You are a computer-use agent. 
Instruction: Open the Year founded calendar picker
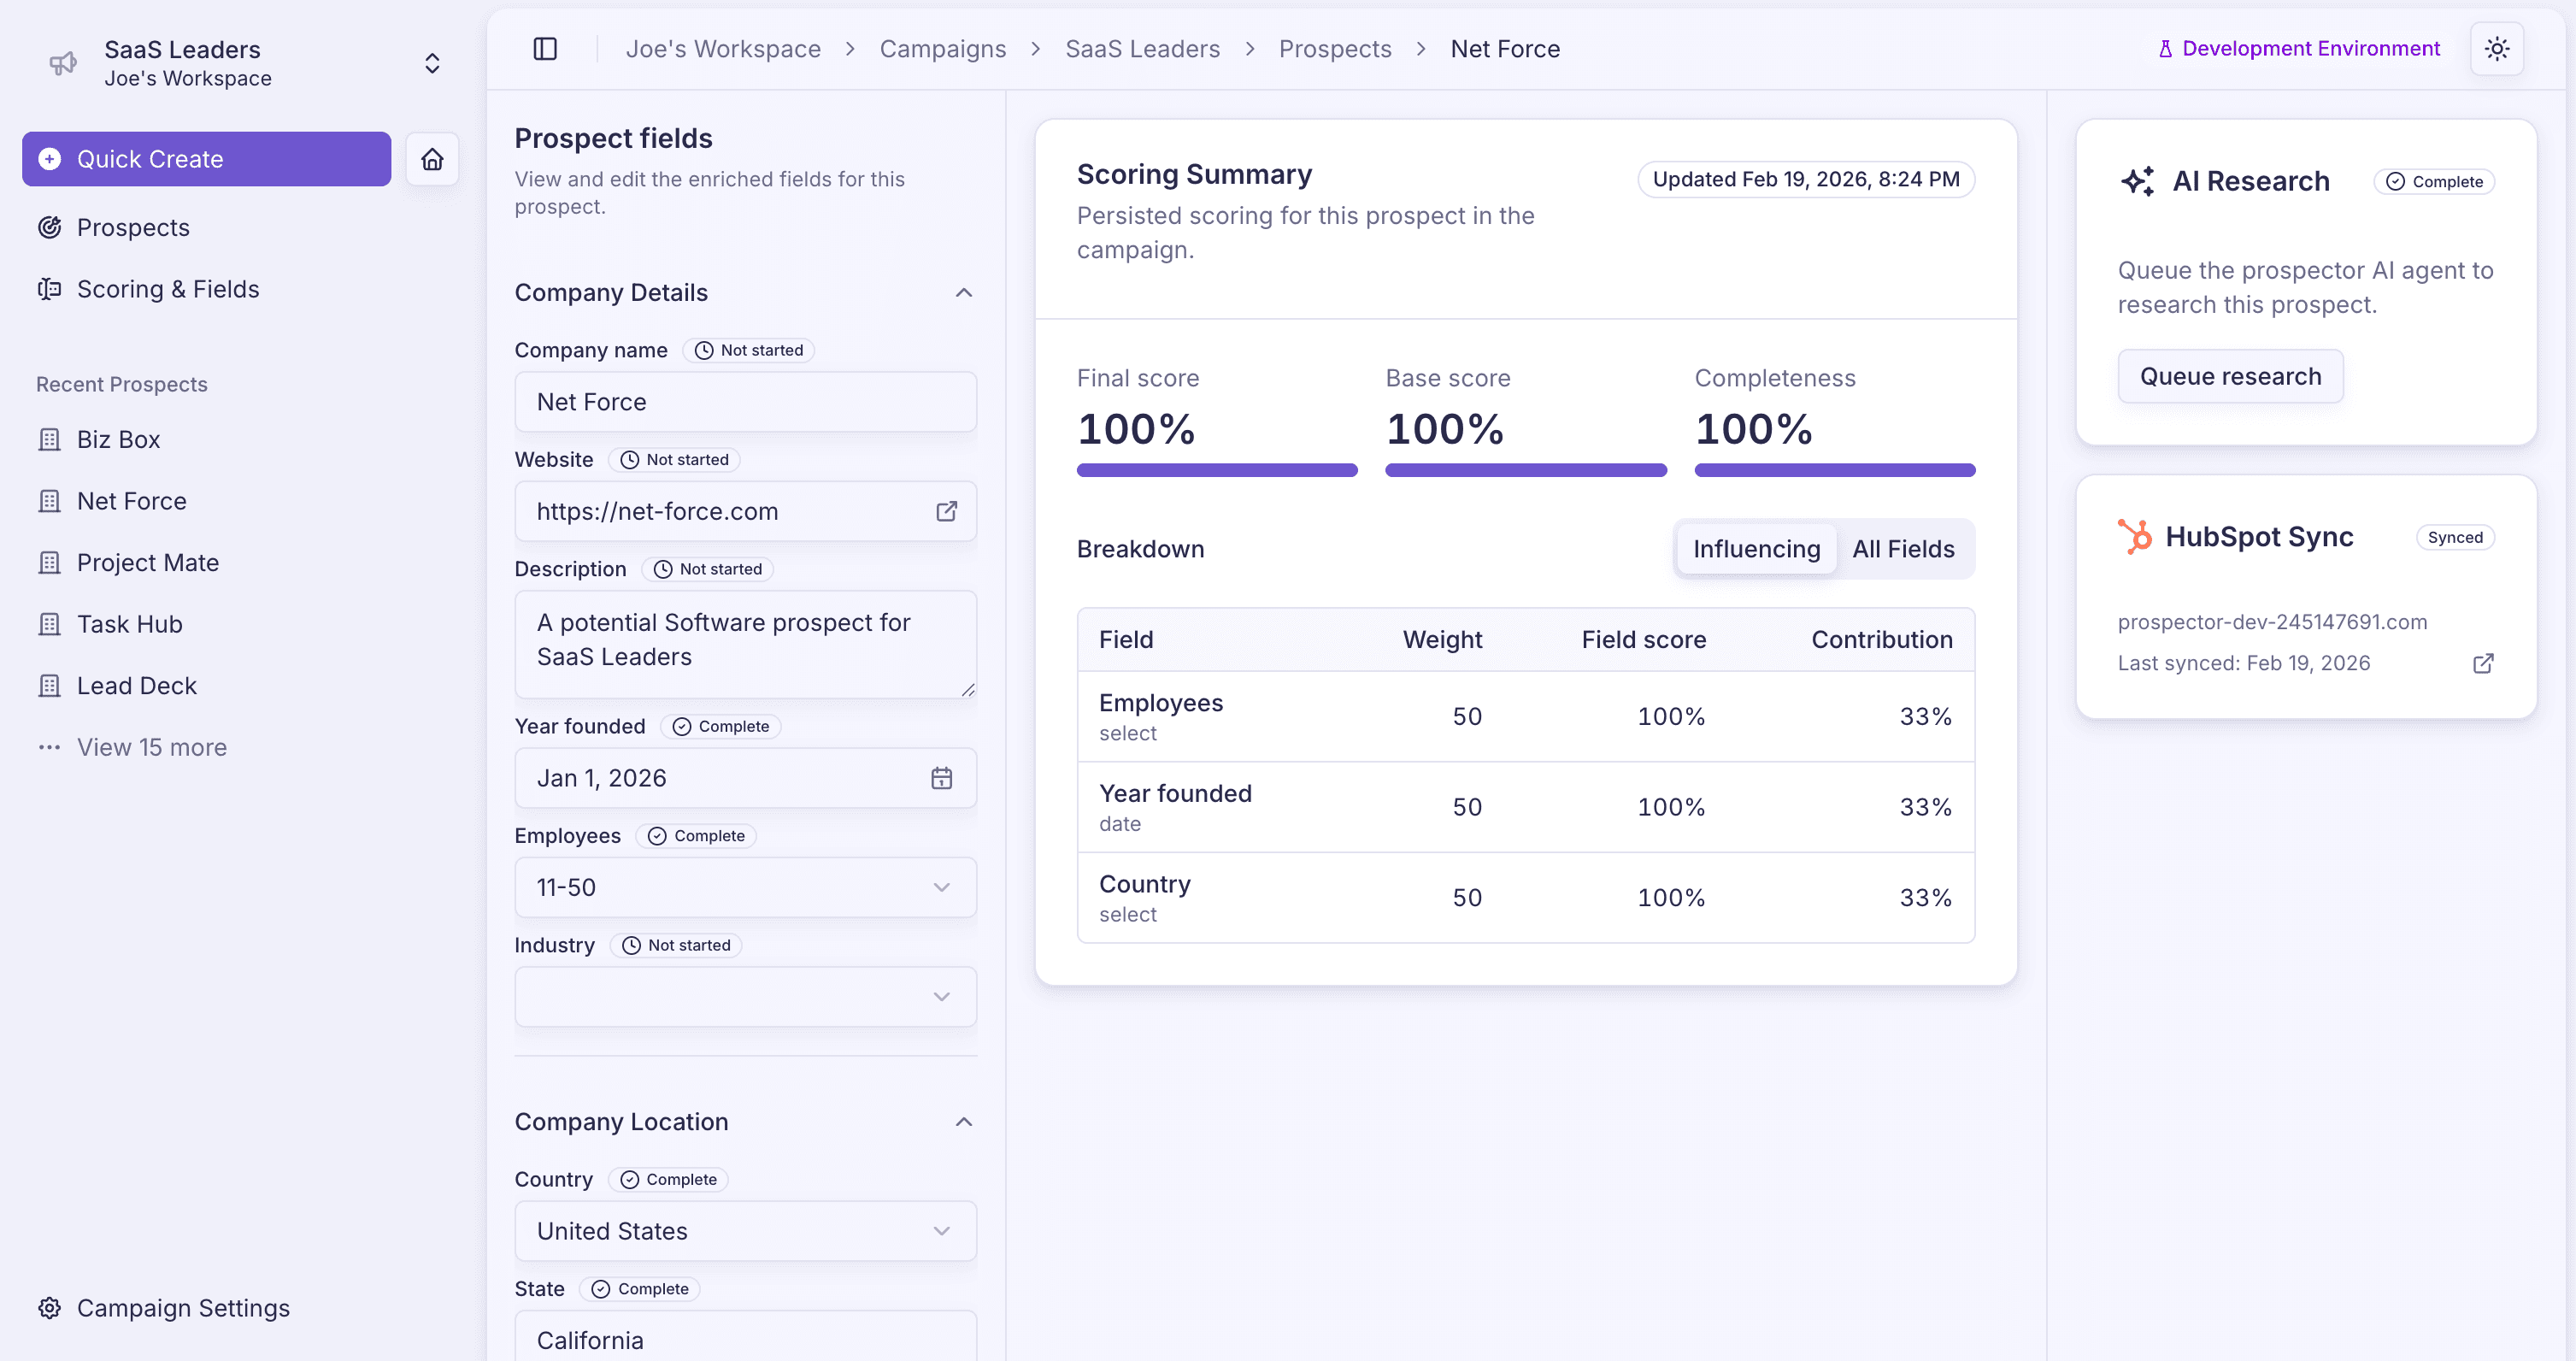(x=941, y=777)
